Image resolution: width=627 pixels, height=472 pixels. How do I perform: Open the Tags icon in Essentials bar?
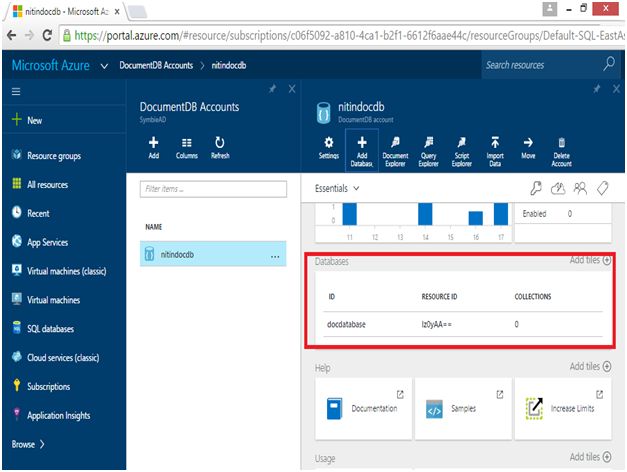pyautogui.click(x=603, y=188)
